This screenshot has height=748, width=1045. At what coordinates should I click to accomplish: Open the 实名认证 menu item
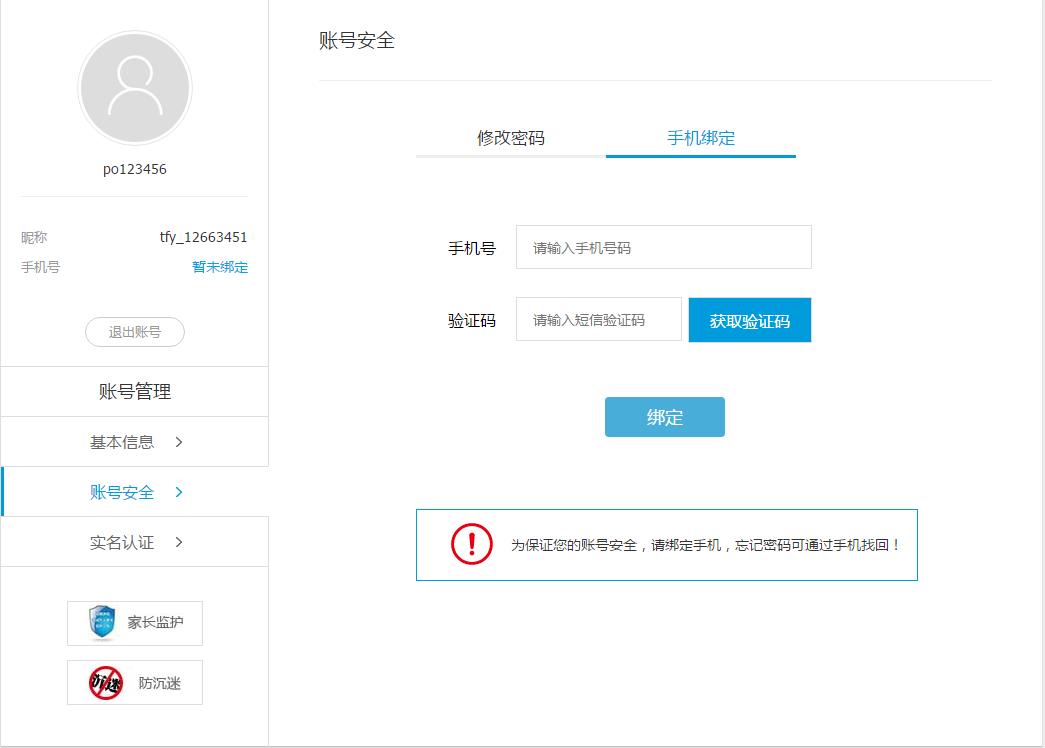pyautogui.click(x=122, y=542)
